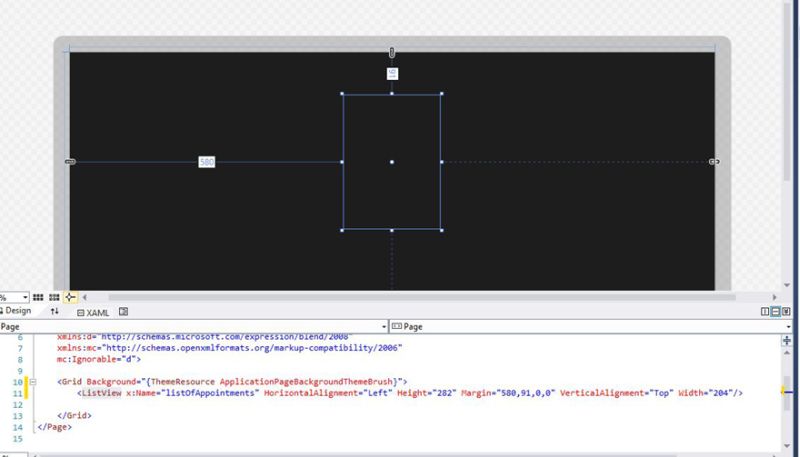This screenshot has width=800, height=457.
Task: Click the Width value 204 in code
Action: [719, 393]
